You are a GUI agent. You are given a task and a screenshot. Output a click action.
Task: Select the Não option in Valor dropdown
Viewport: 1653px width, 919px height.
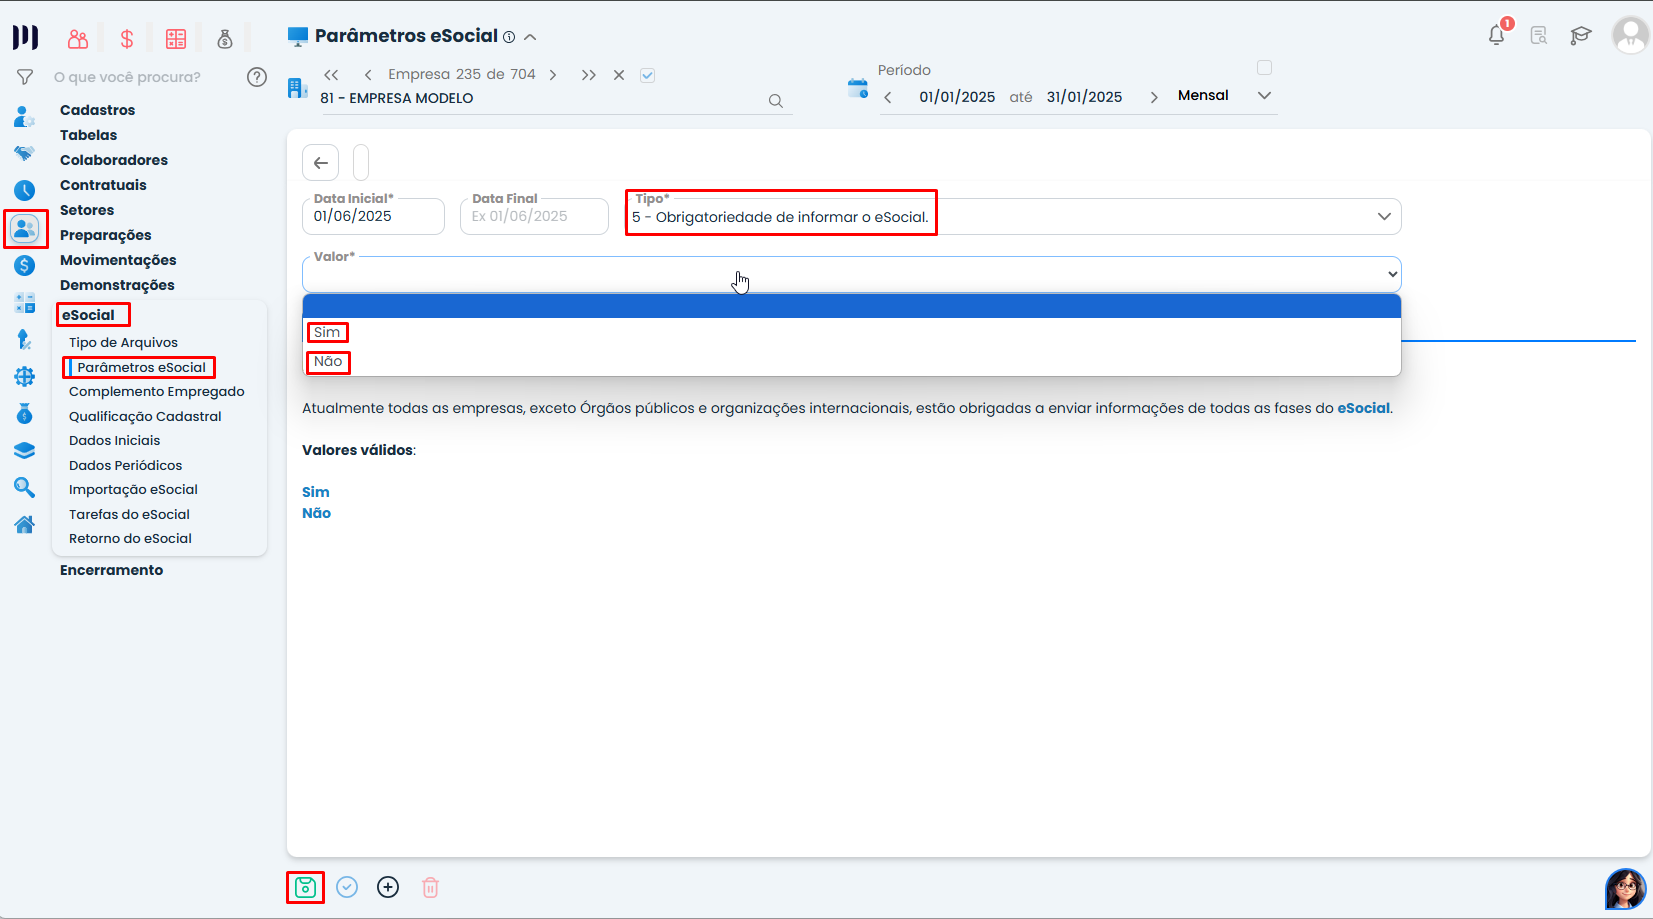(328, 361)
